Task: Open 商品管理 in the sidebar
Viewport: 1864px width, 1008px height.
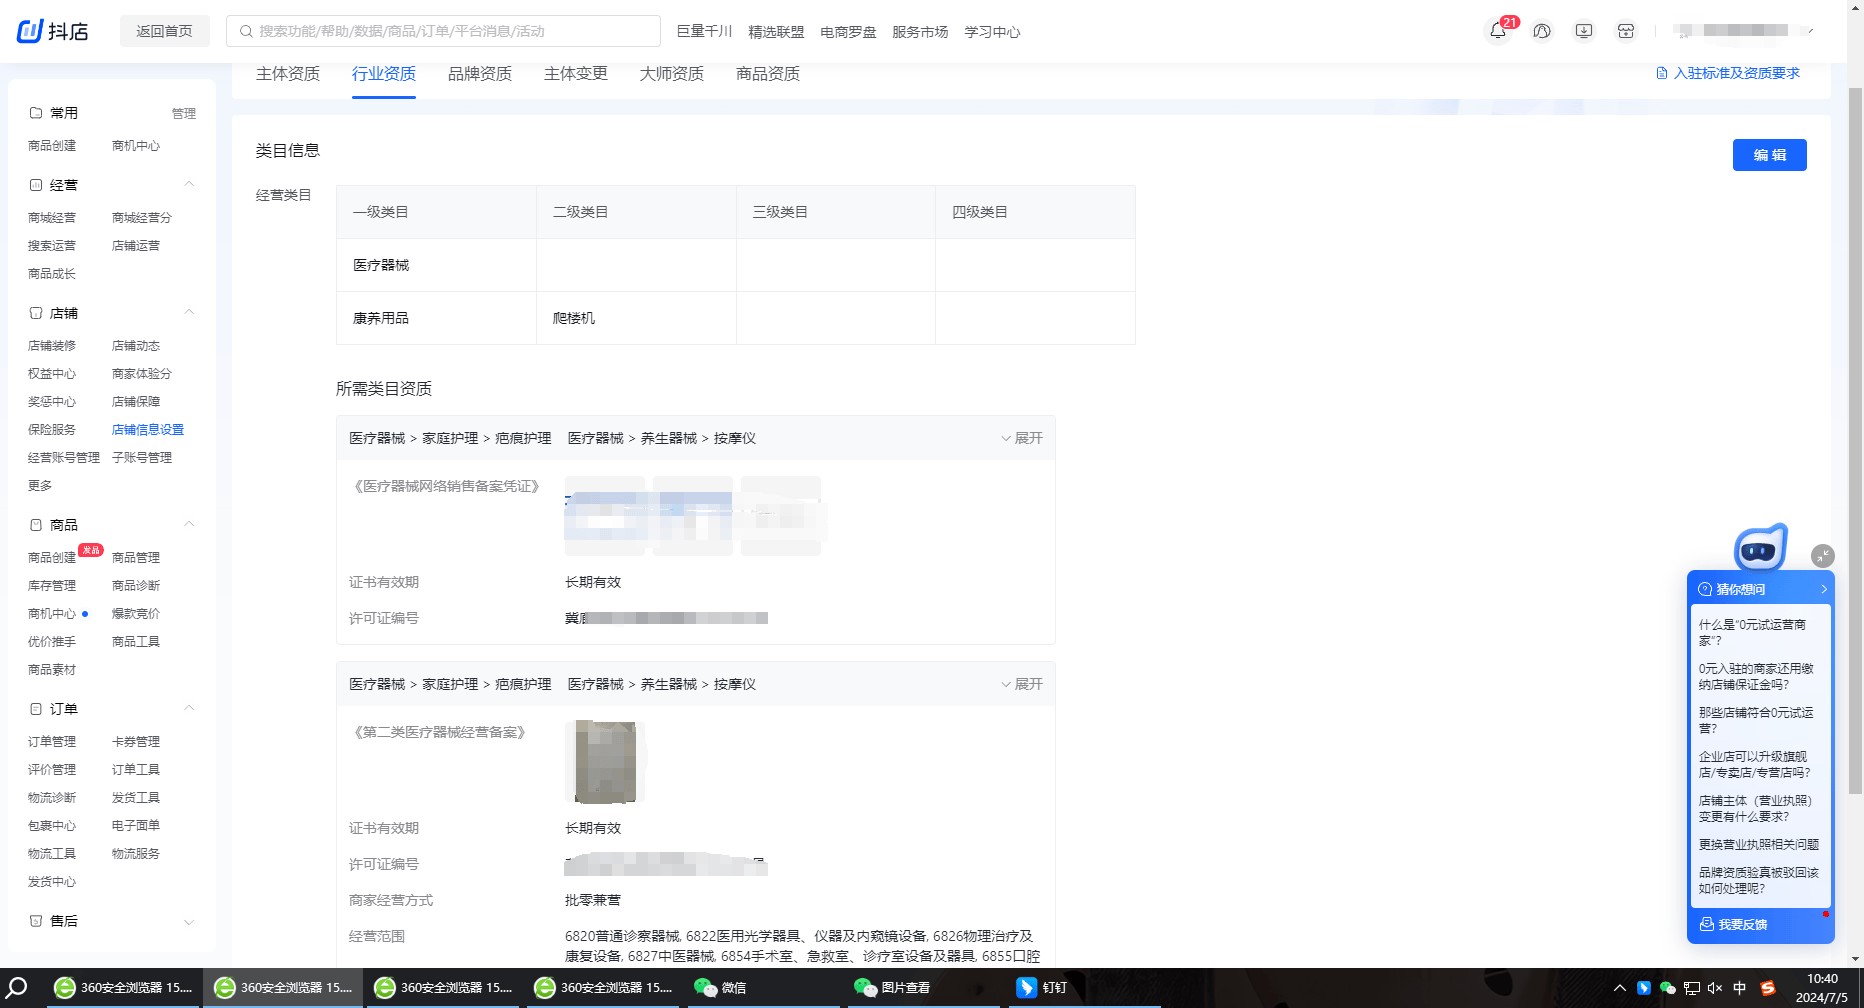Action: (x=136, y=558)
